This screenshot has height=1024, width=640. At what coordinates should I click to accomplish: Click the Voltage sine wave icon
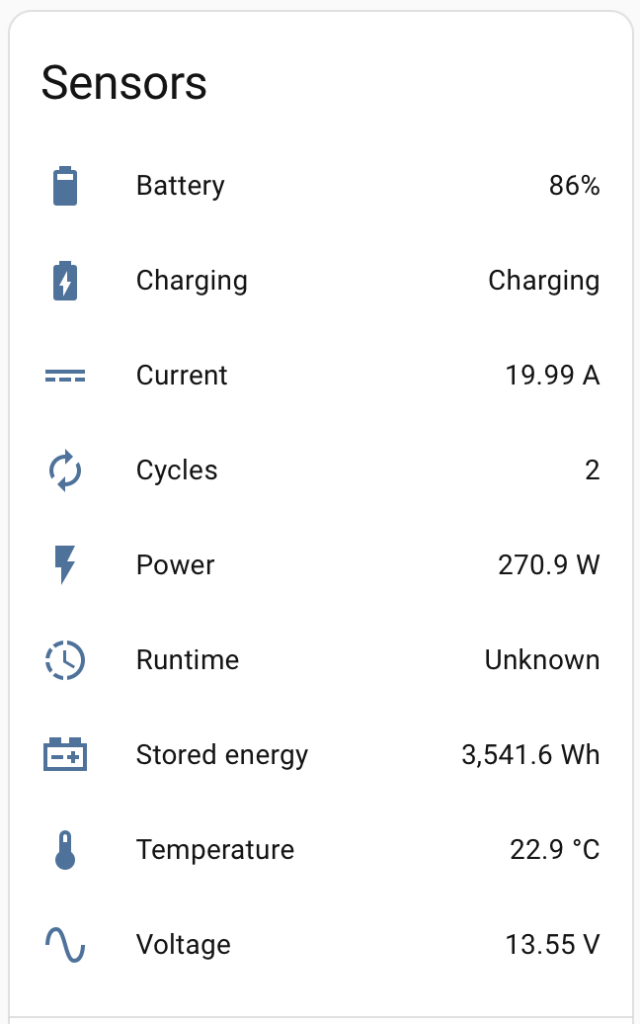65,945
